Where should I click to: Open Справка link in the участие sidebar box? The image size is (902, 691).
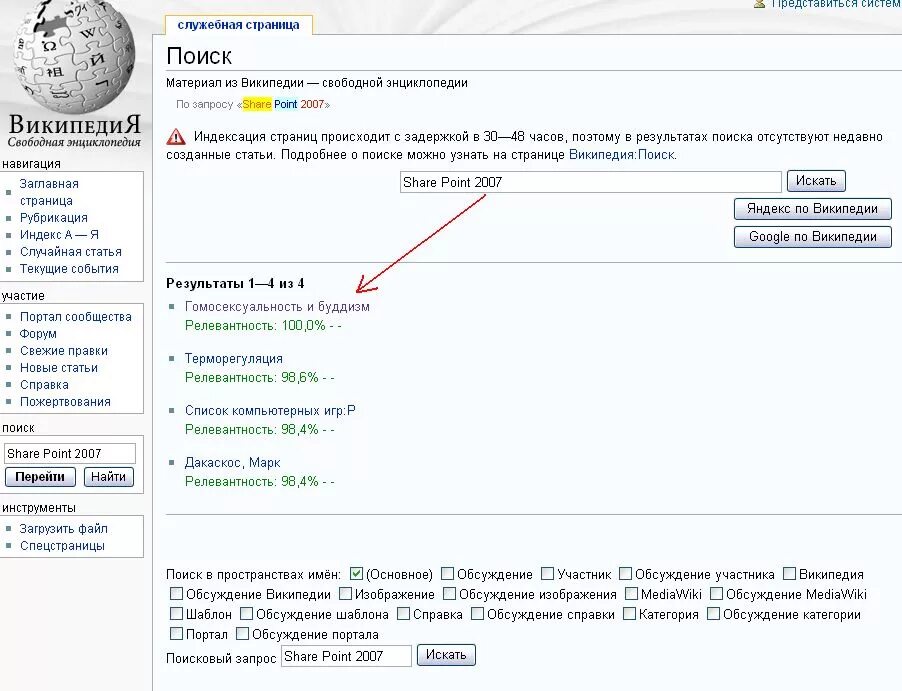(x=44, y=385)
